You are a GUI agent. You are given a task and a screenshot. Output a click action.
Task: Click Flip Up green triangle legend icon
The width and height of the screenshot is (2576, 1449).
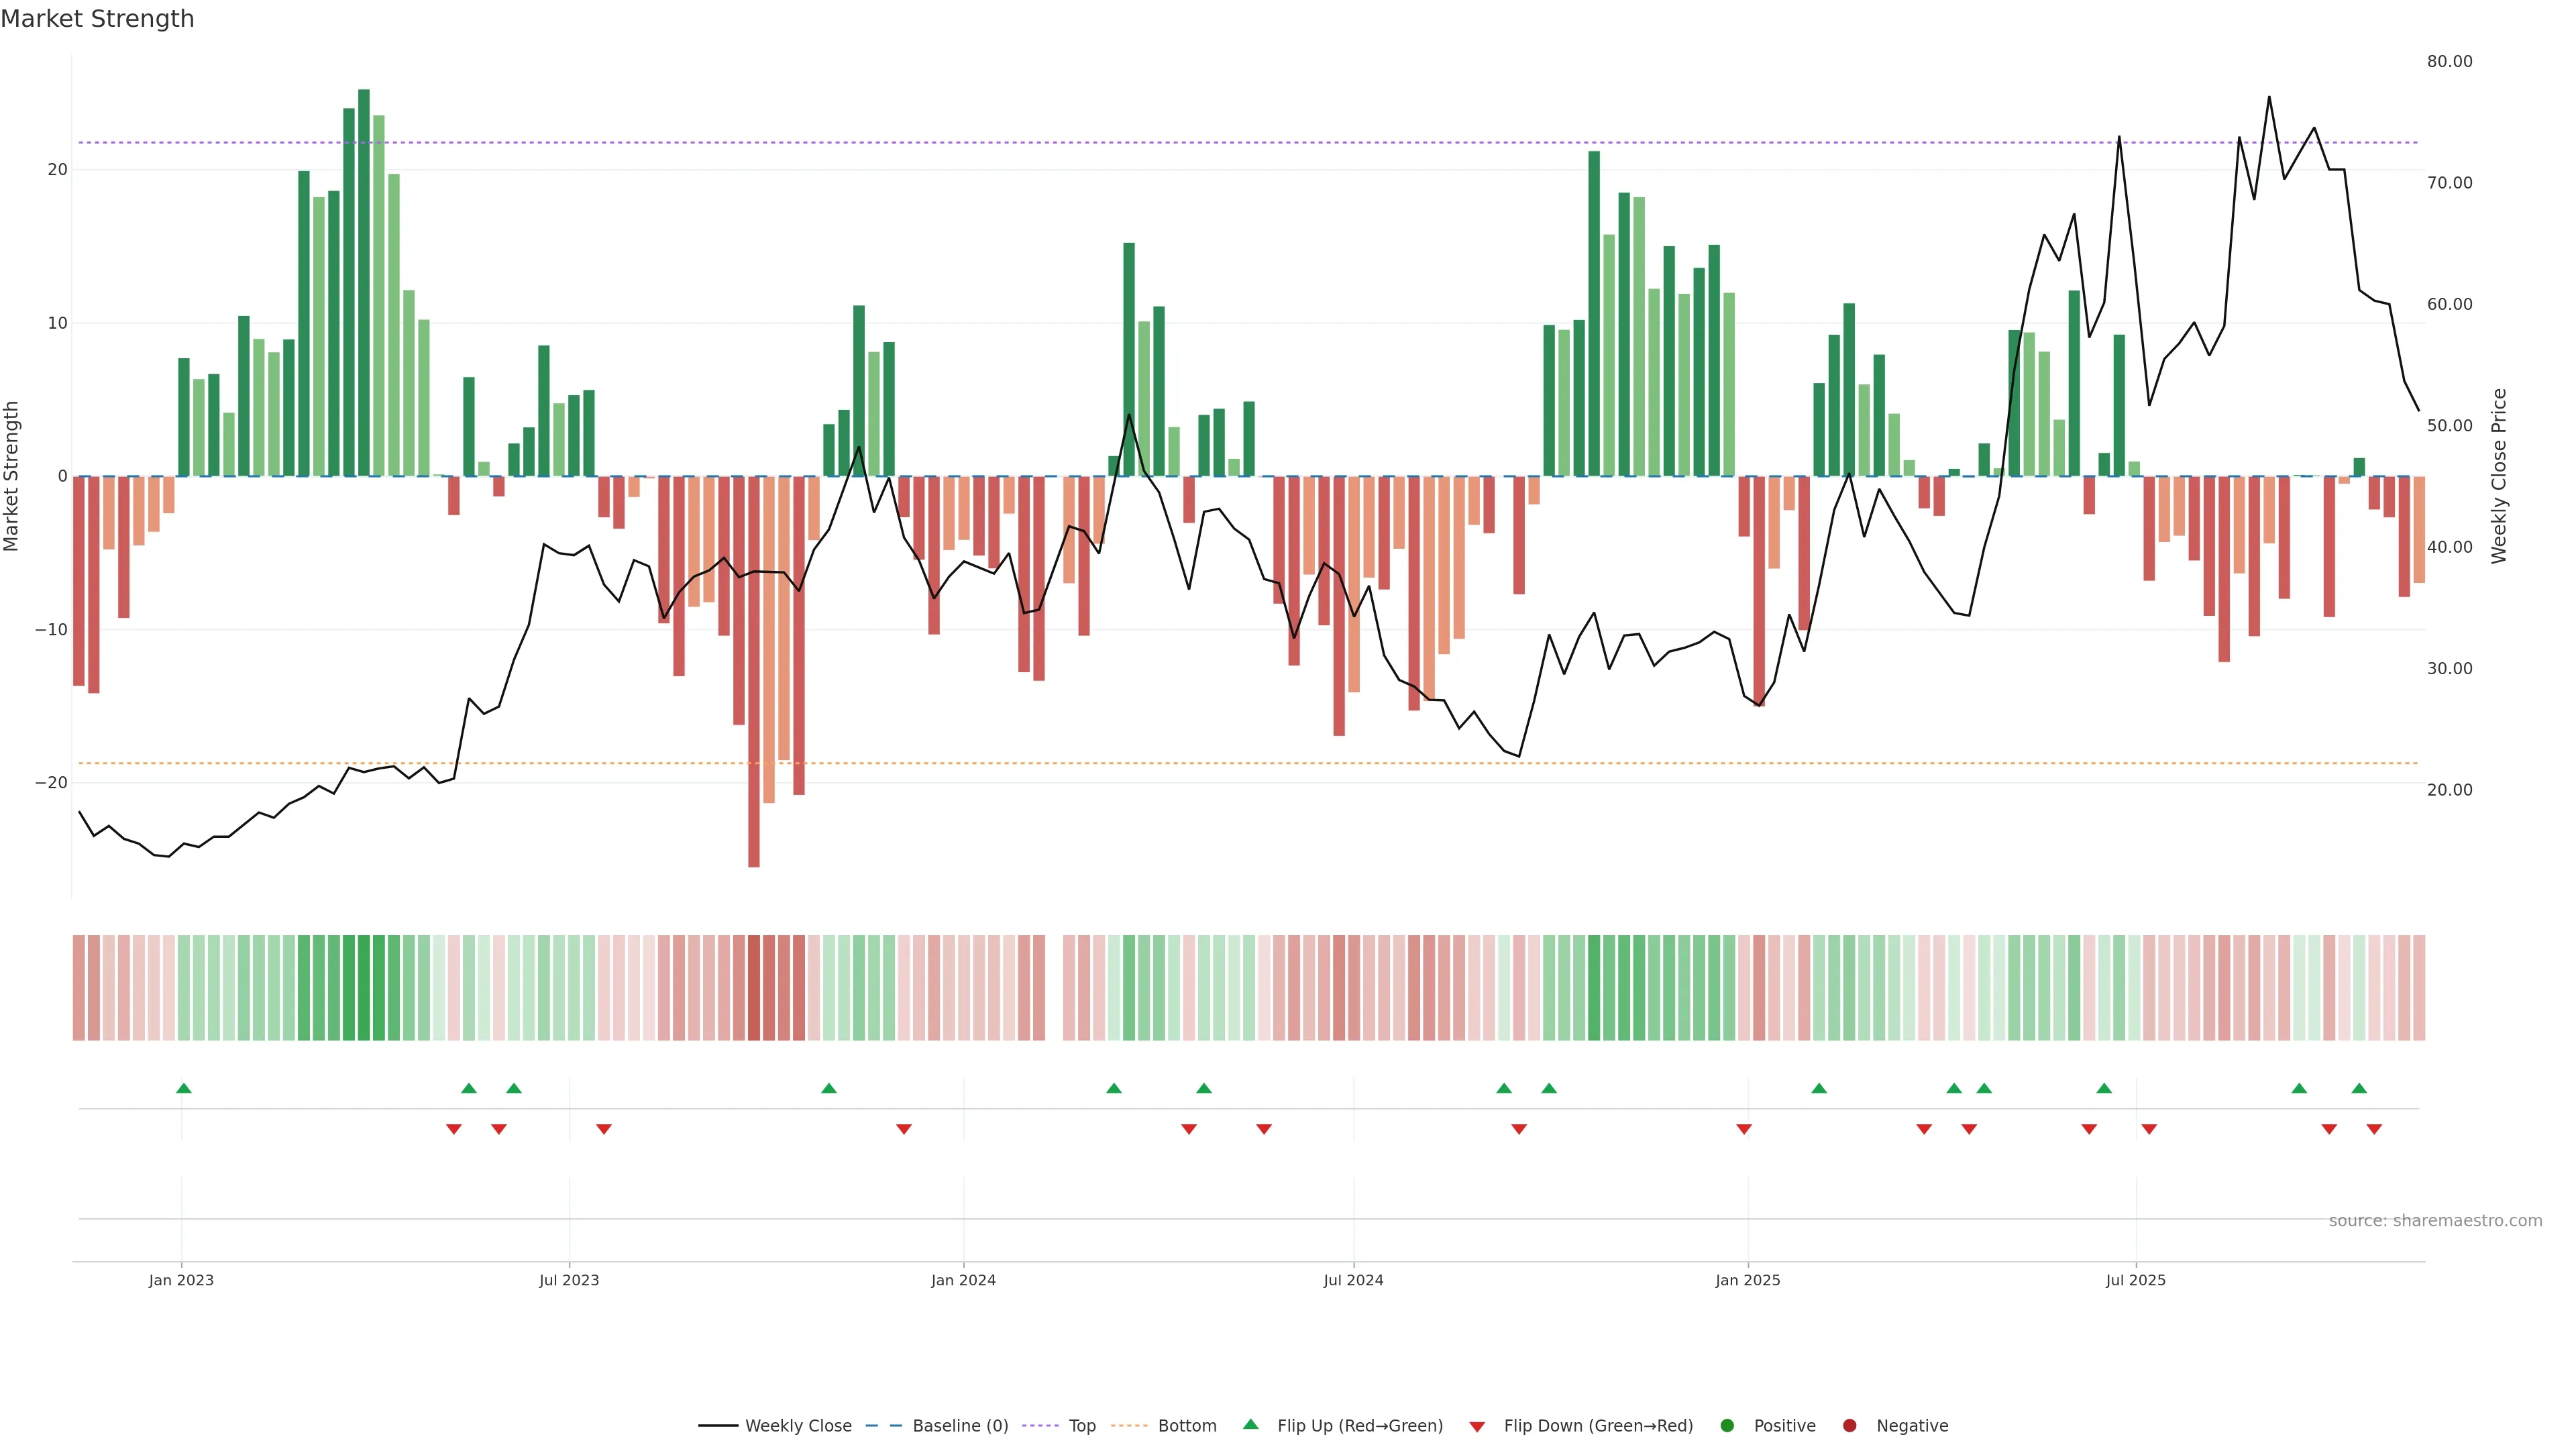click(1250, 1425)
